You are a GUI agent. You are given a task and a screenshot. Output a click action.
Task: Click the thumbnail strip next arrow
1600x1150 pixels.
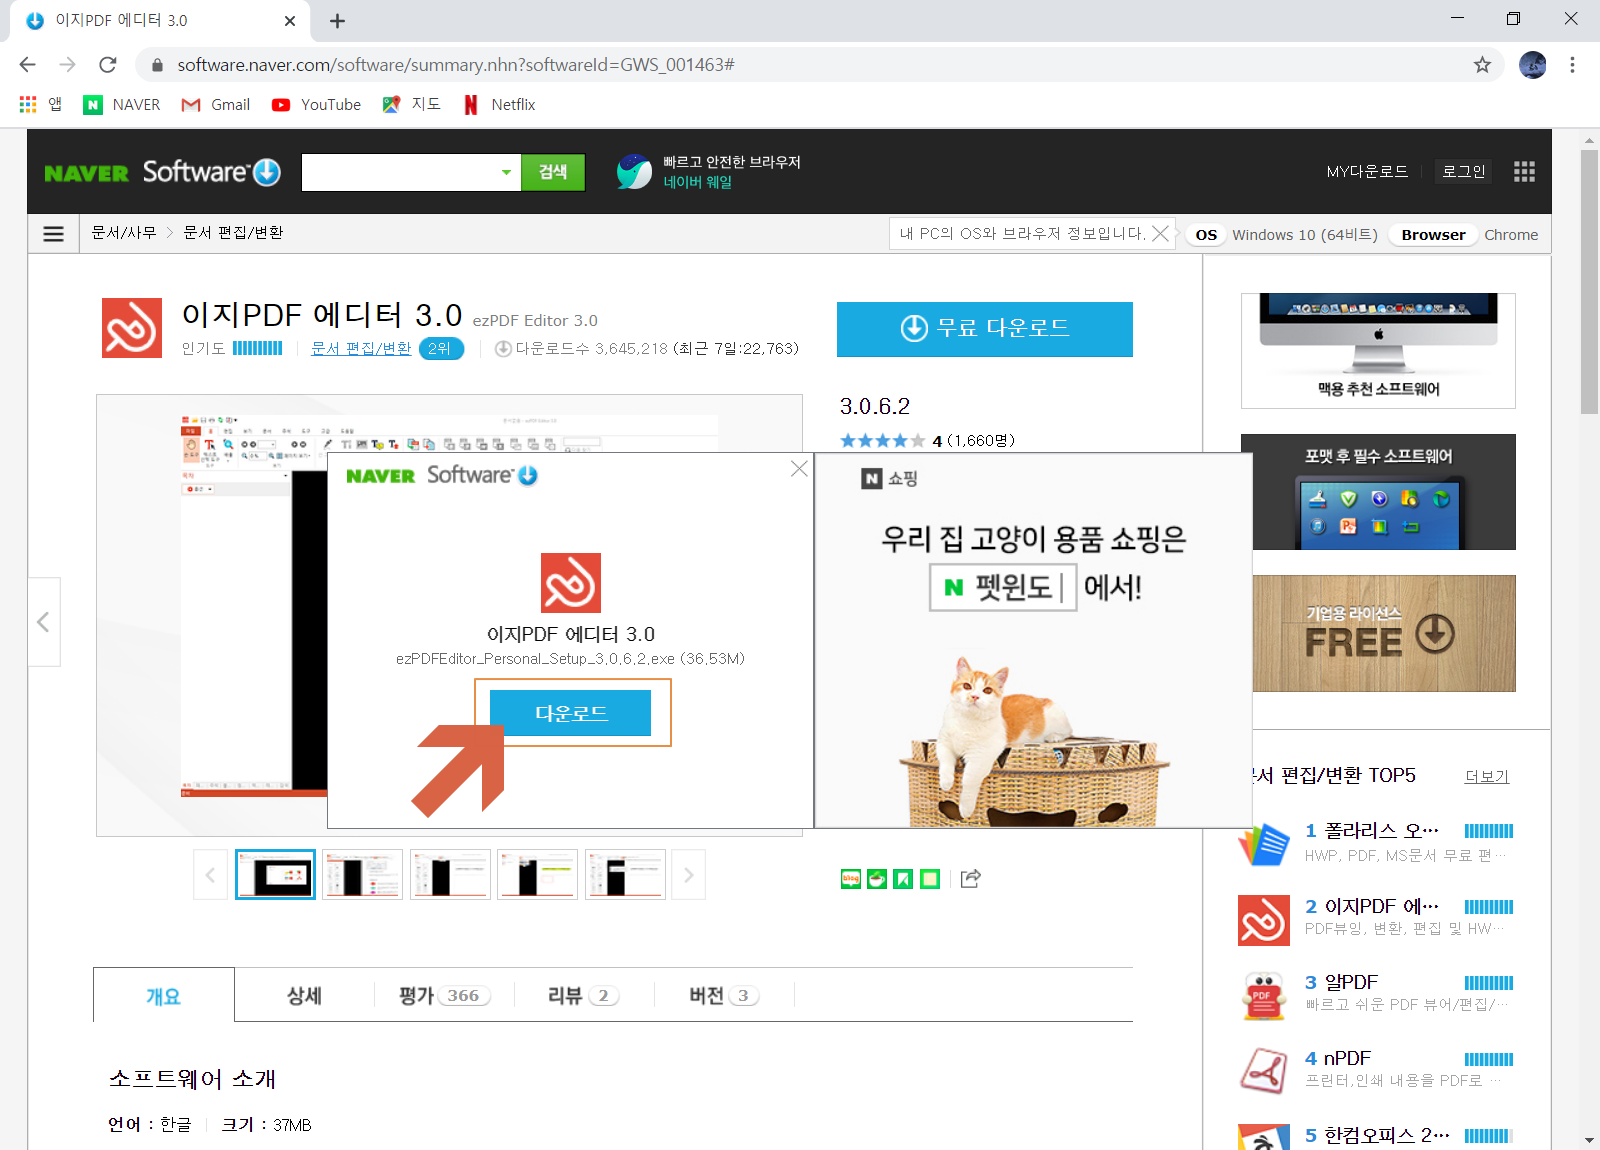coord(688,875)
